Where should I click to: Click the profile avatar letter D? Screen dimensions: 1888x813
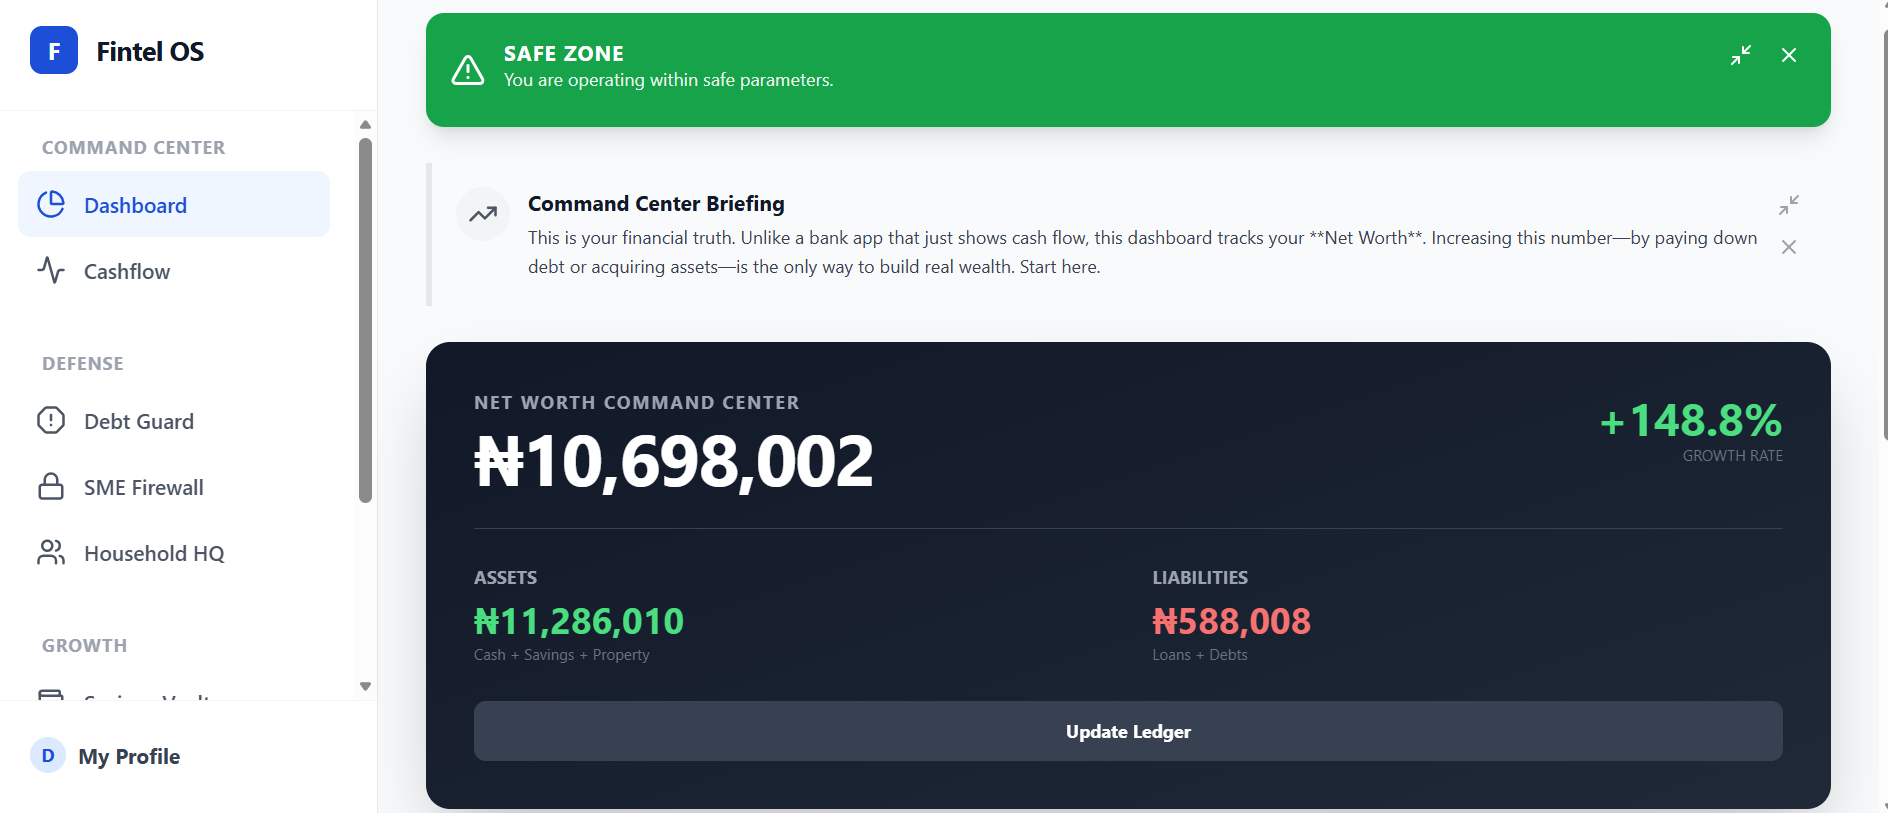point(48,756)
